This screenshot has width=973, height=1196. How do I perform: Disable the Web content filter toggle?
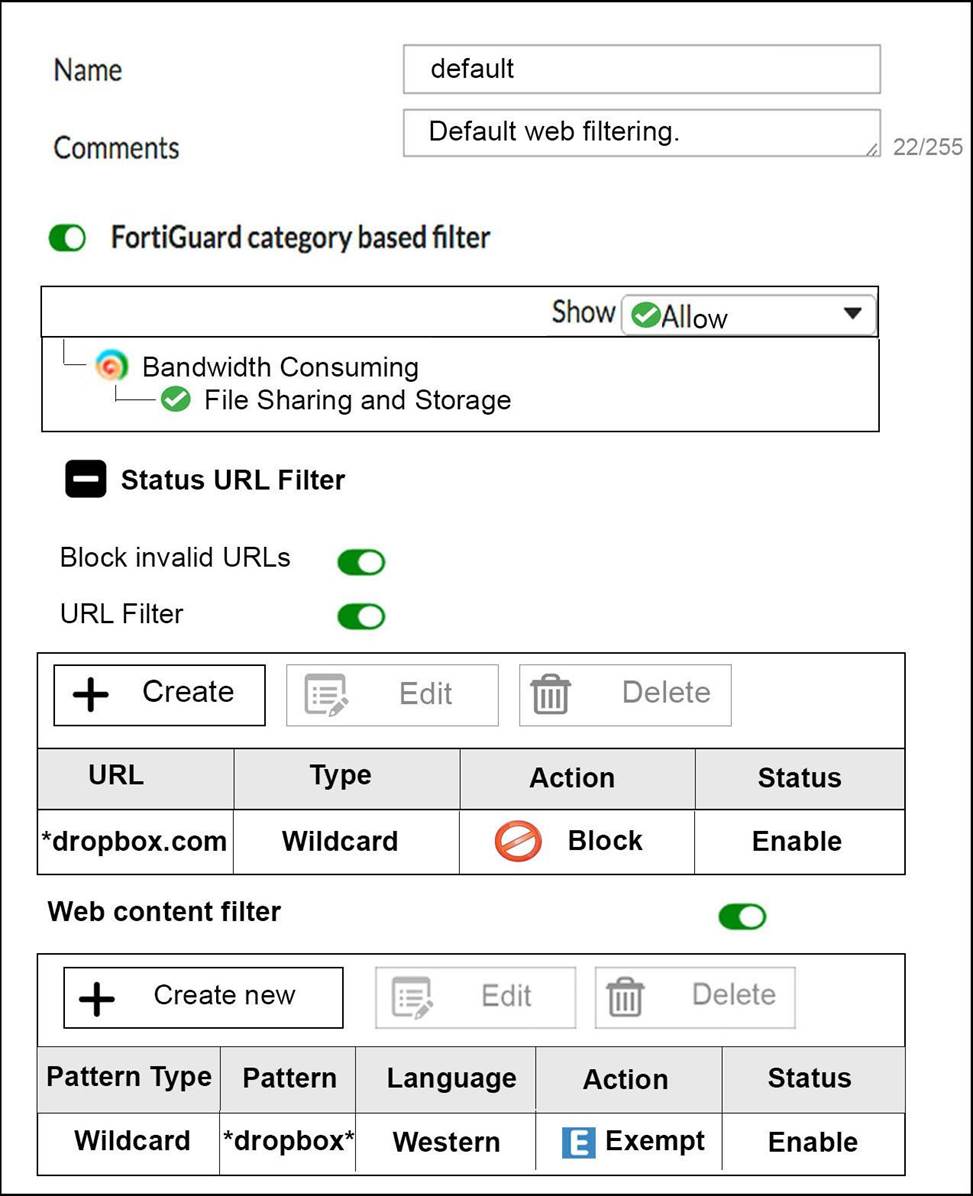(x=742, y=916)
